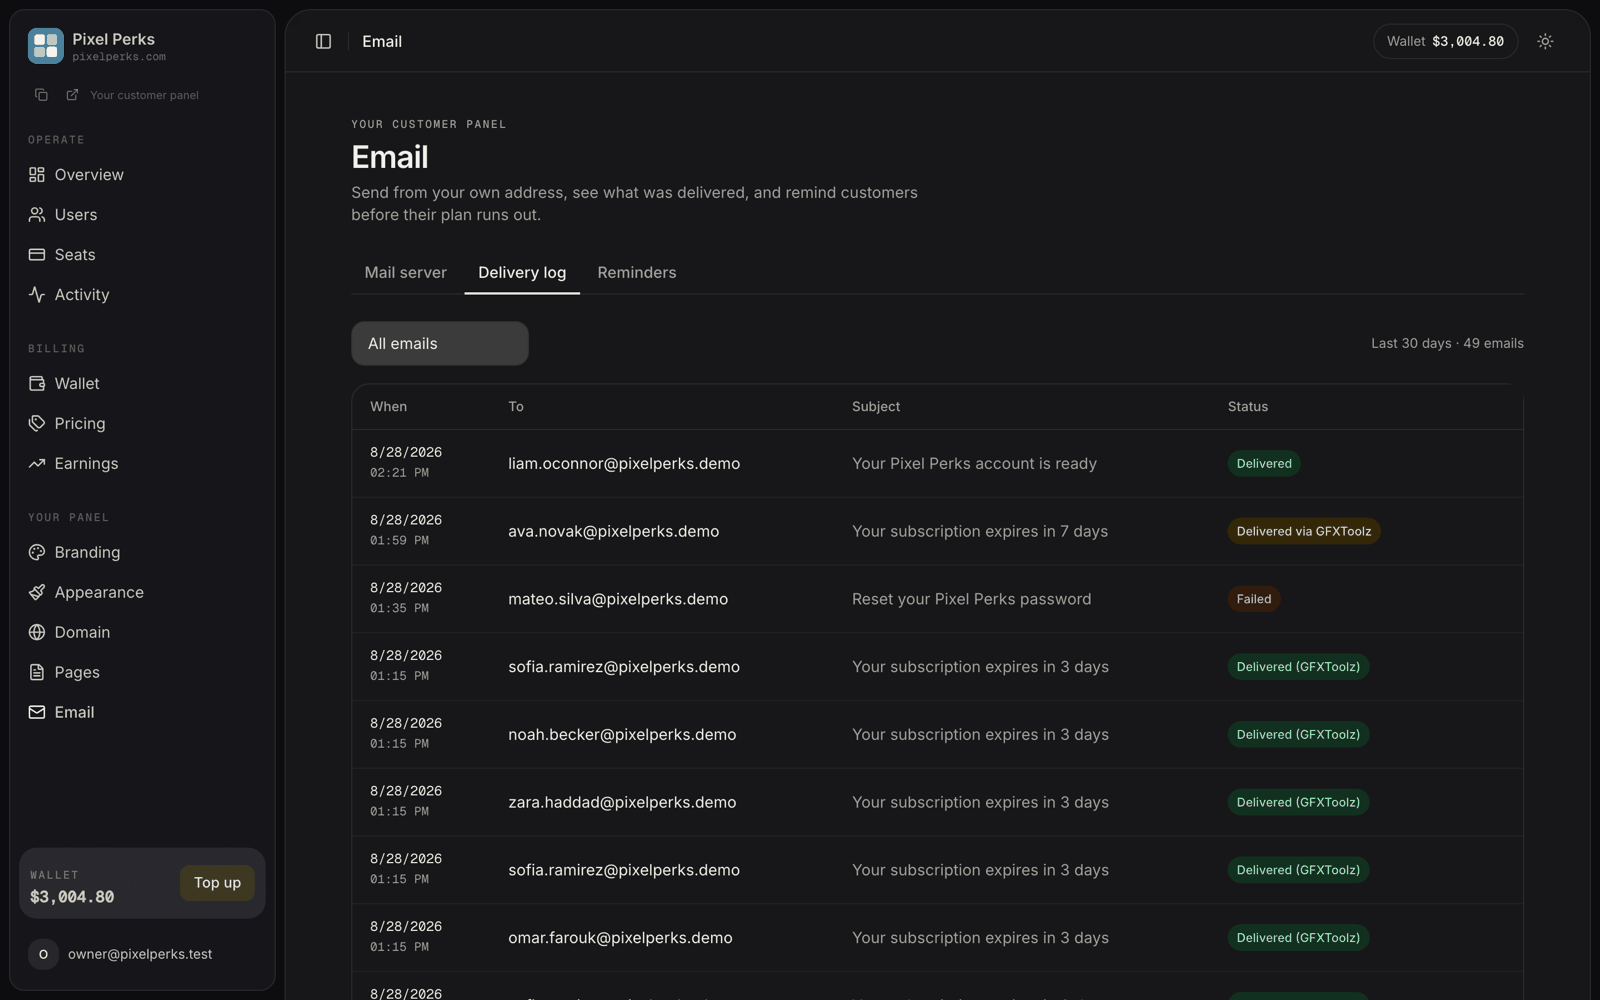Toggle sidebar collapse icon in header
Screen dimensions: 1600x1000
(x=323, y=41)
